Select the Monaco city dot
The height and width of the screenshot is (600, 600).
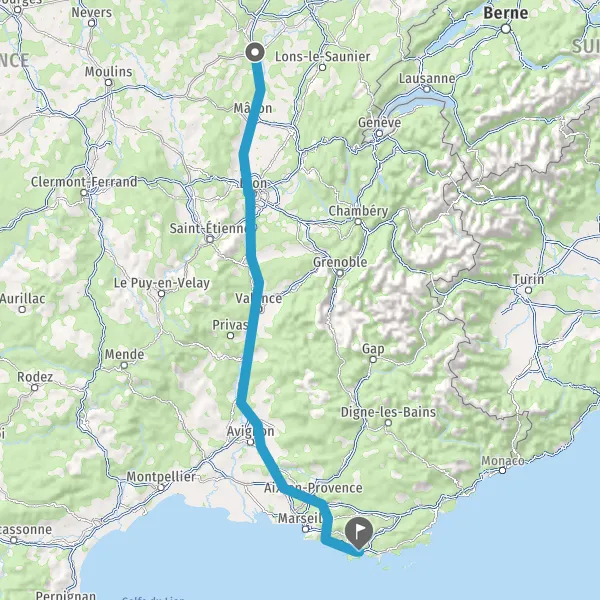tap(502, 470)
